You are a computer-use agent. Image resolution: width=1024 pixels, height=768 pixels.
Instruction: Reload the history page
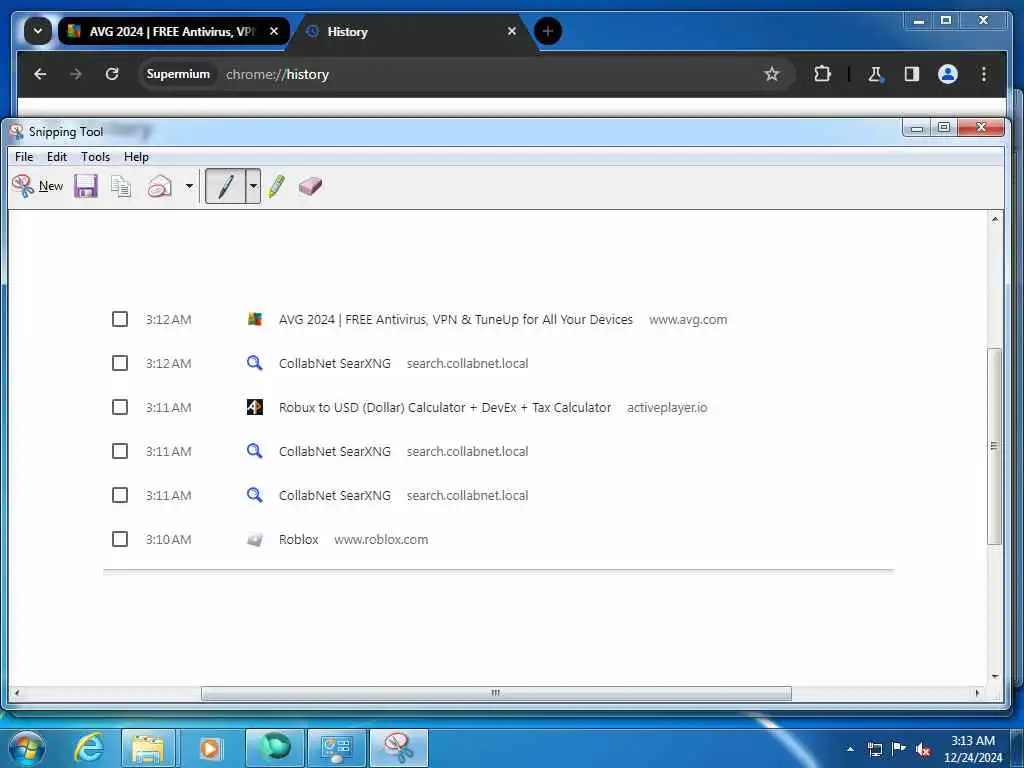point(112,74)
